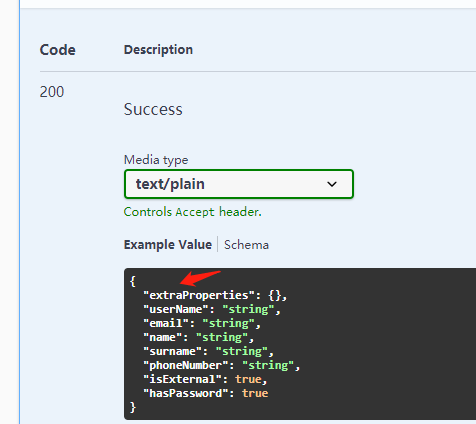Click the "name" key in the example

click(x=163, y=337)
